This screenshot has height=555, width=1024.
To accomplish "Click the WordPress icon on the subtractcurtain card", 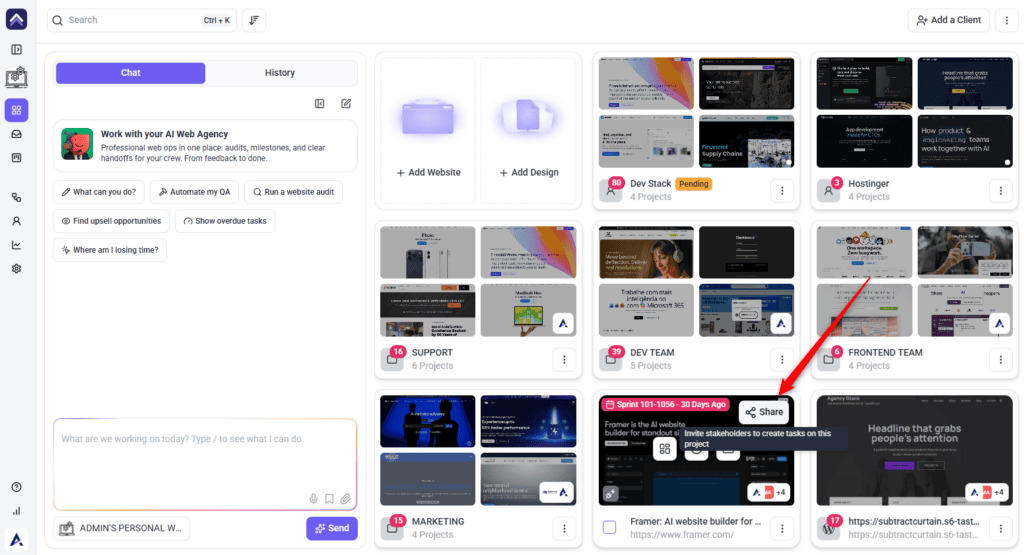I will tap(829, 528).
